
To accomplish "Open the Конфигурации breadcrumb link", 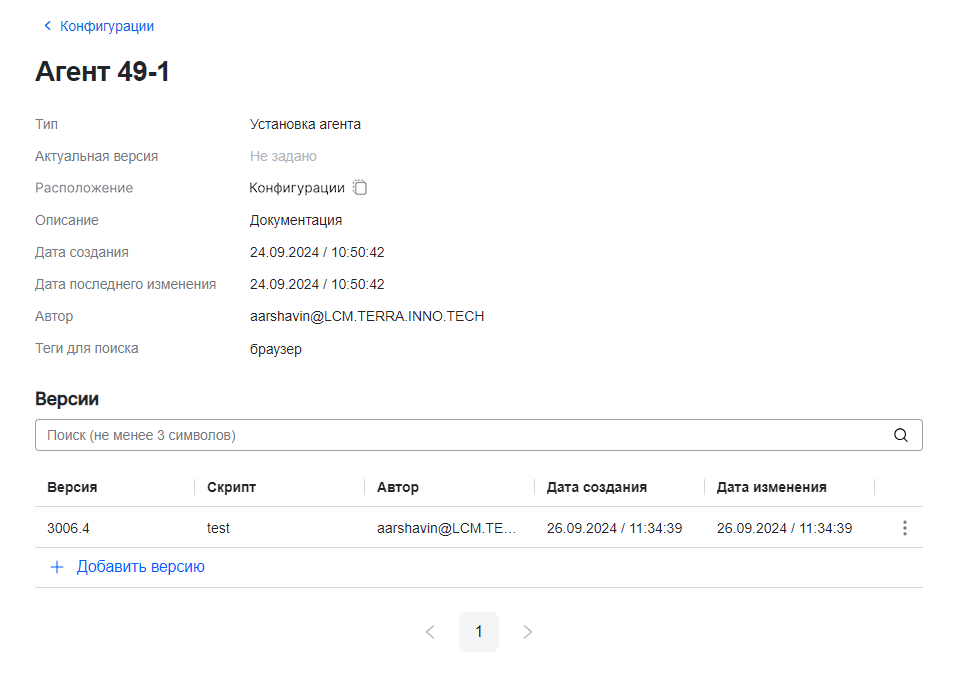I will (104, 25).
